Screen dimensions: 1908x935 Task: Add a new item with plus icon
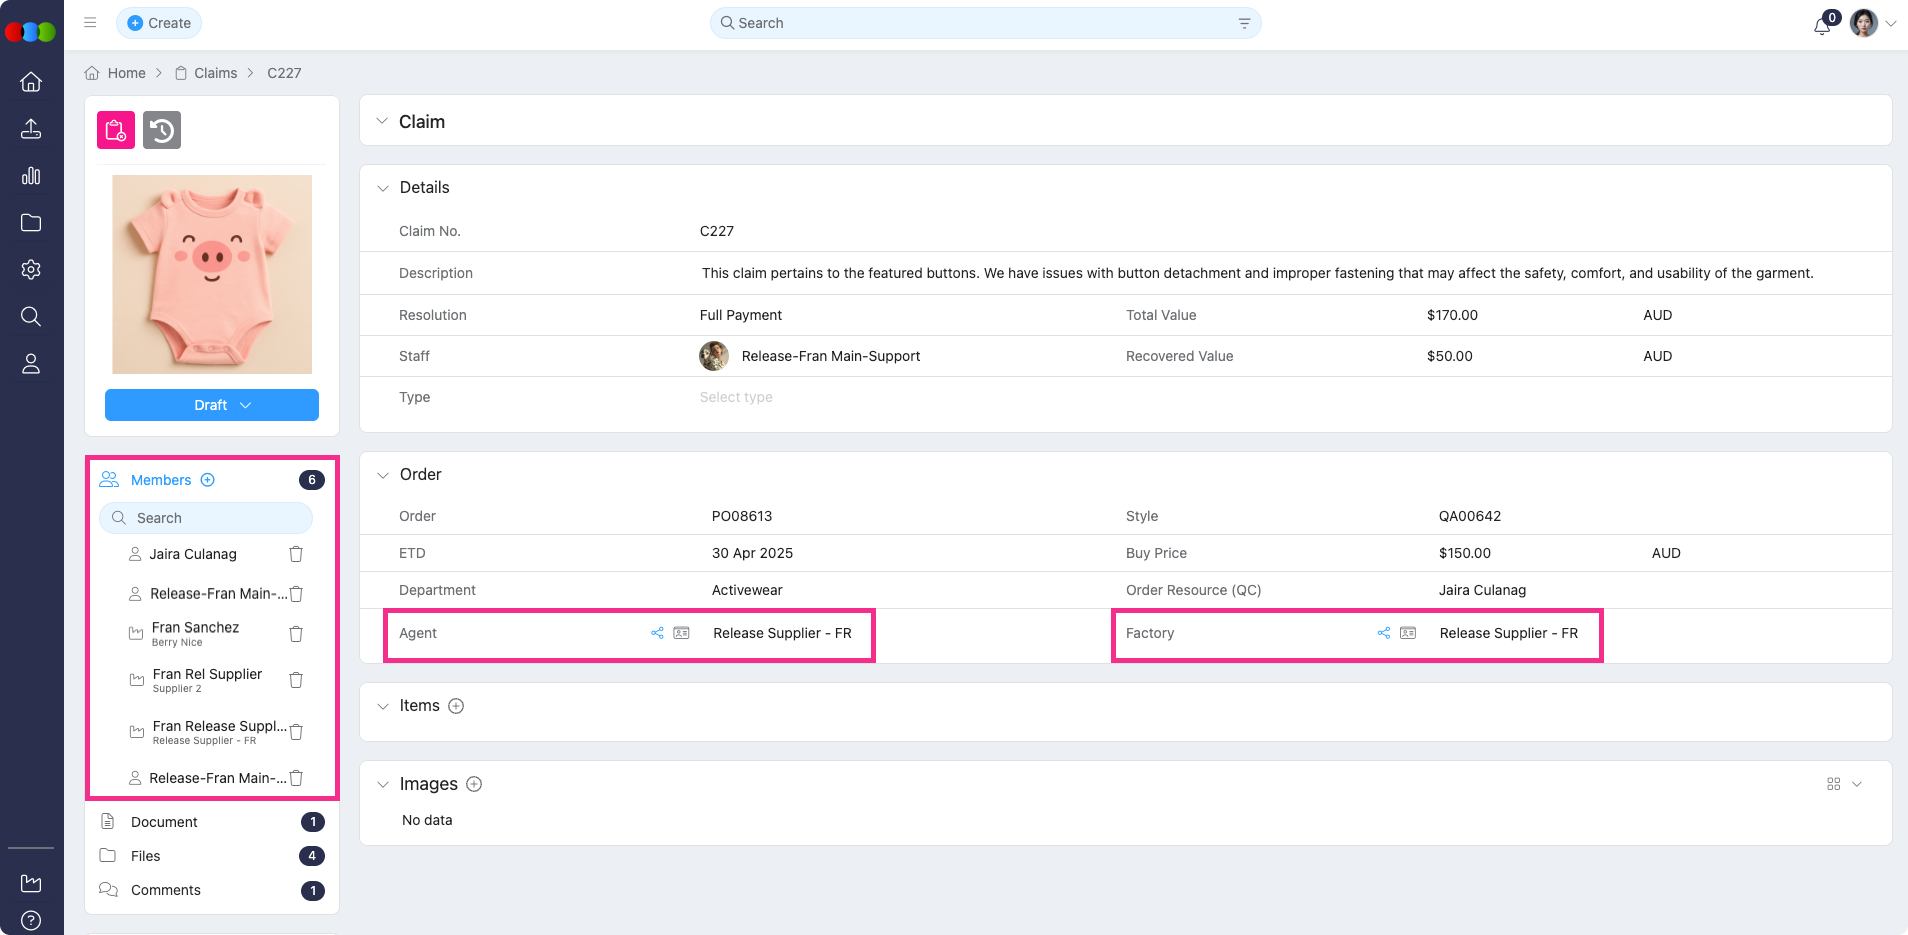click(x=456, y=706)
